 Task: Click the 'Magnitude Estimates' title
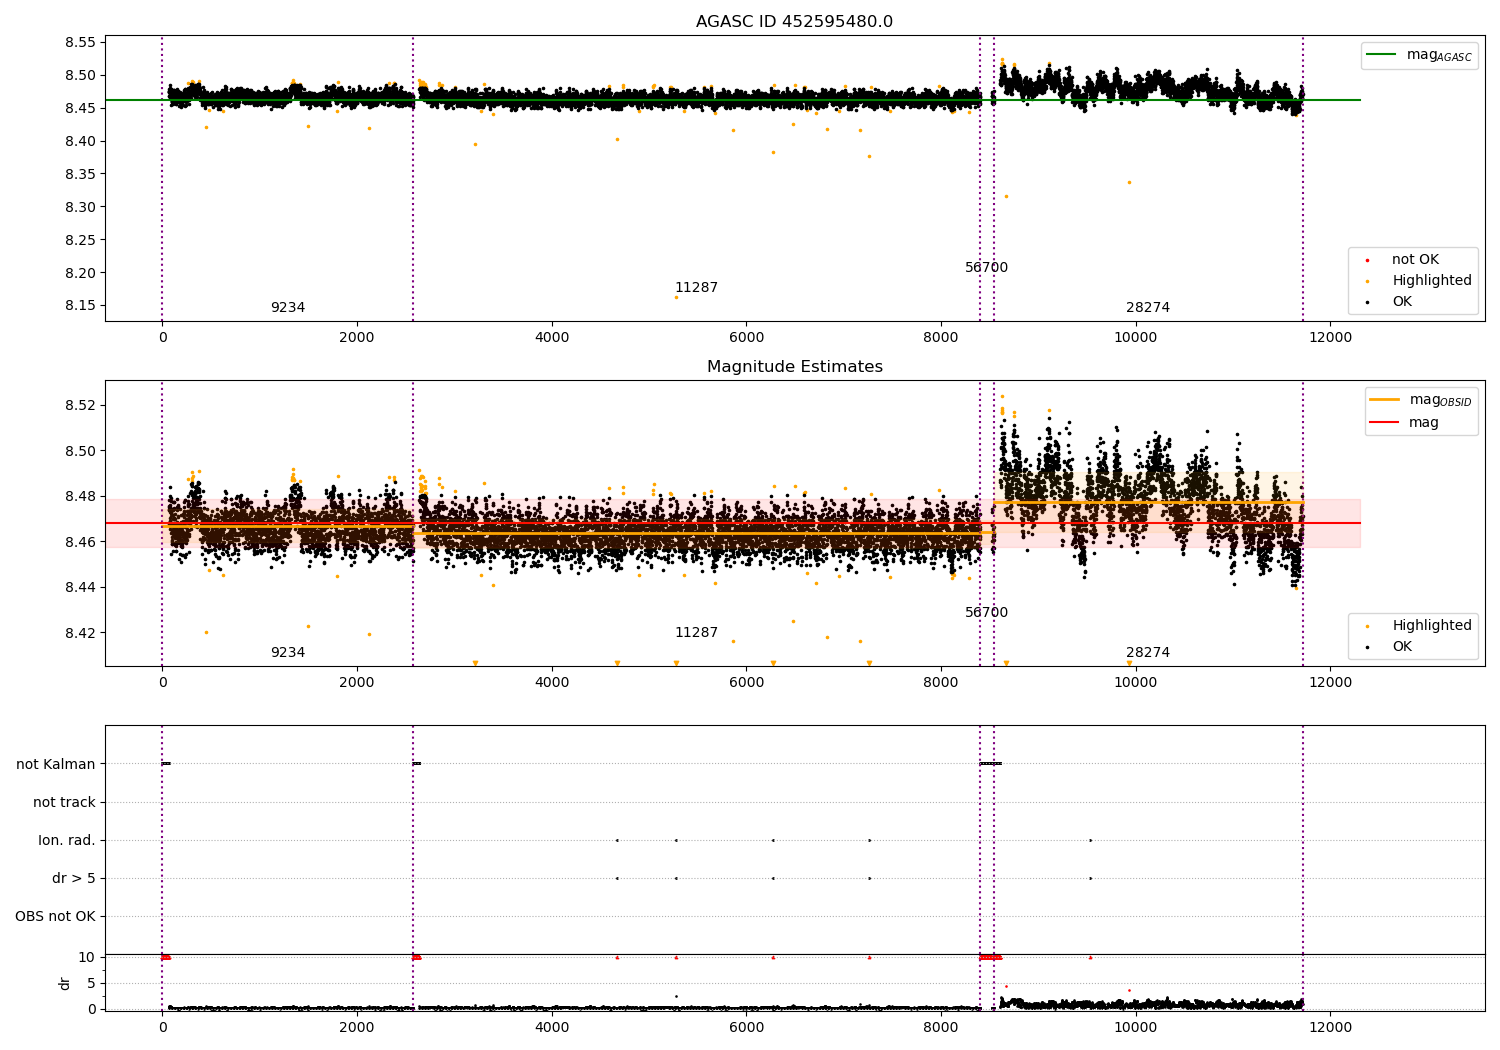point(795,367)
